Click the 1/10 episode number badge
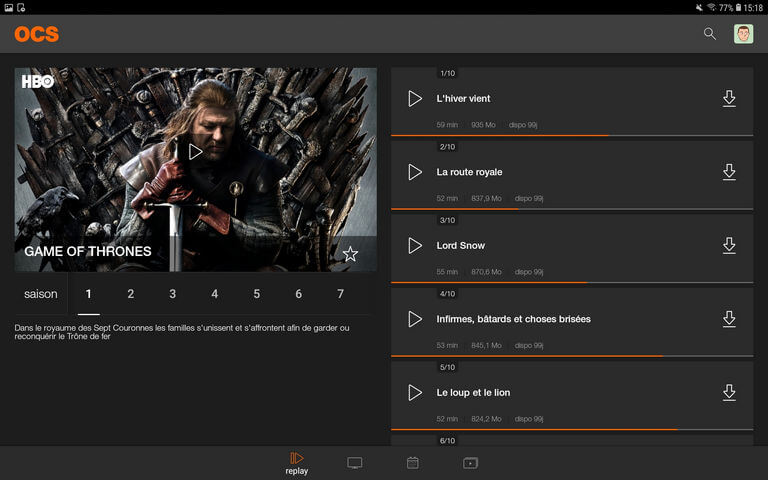Image resolution: width=768 pixels, height=480 pixels. point(448,73)
